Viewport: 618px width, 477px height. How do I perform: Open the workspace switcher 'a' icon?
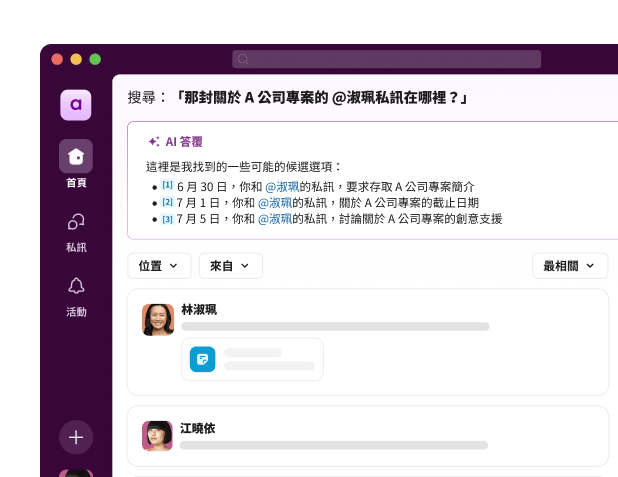pyautogui.click(x=76, y=105)
